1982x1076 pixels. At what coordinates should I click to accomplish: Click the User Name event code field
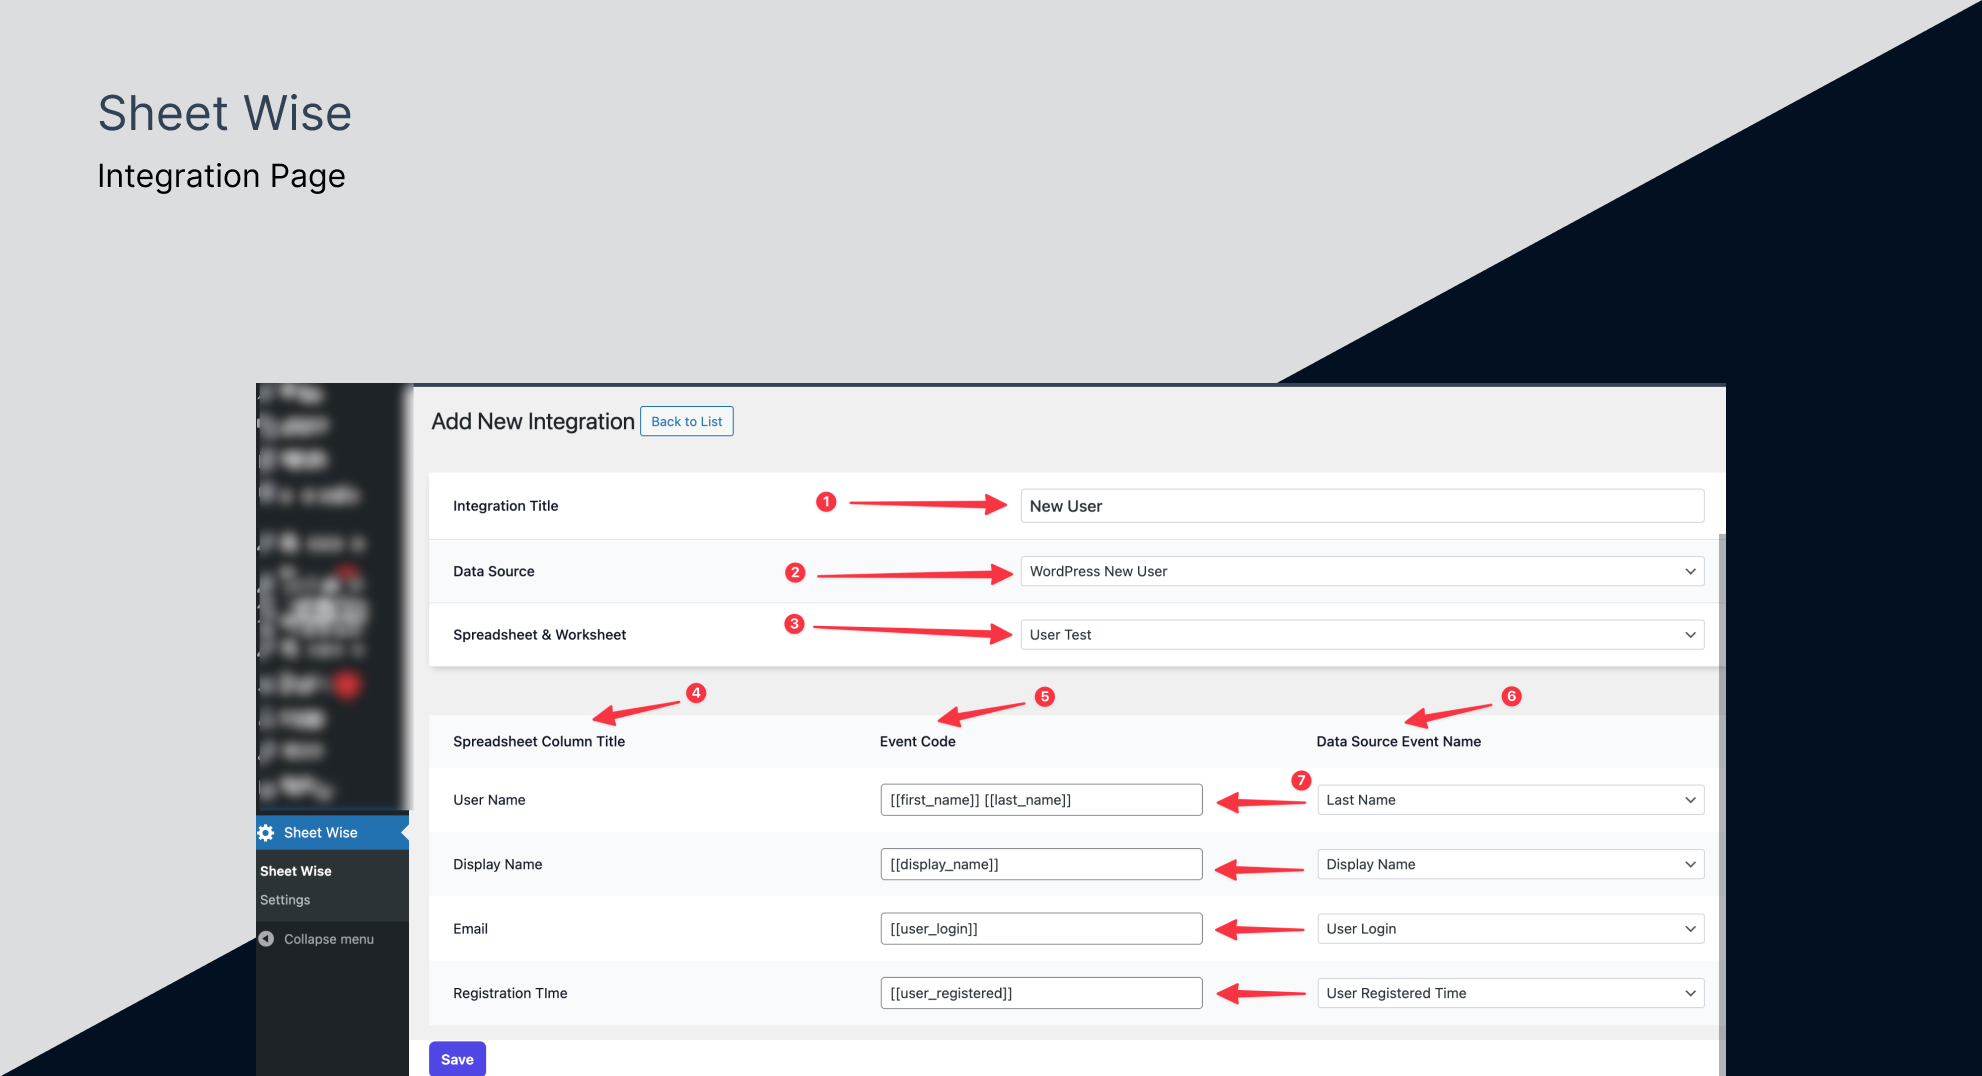click(1041, 800)
